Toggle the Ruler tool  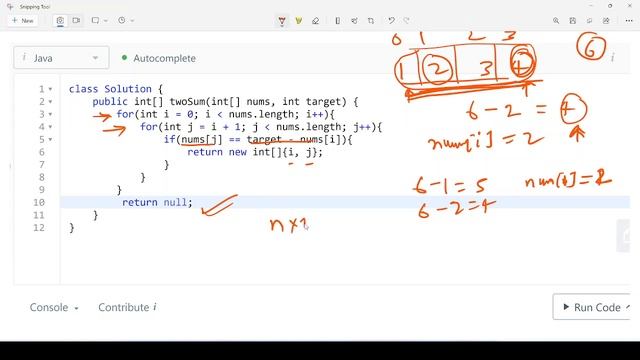338,21
